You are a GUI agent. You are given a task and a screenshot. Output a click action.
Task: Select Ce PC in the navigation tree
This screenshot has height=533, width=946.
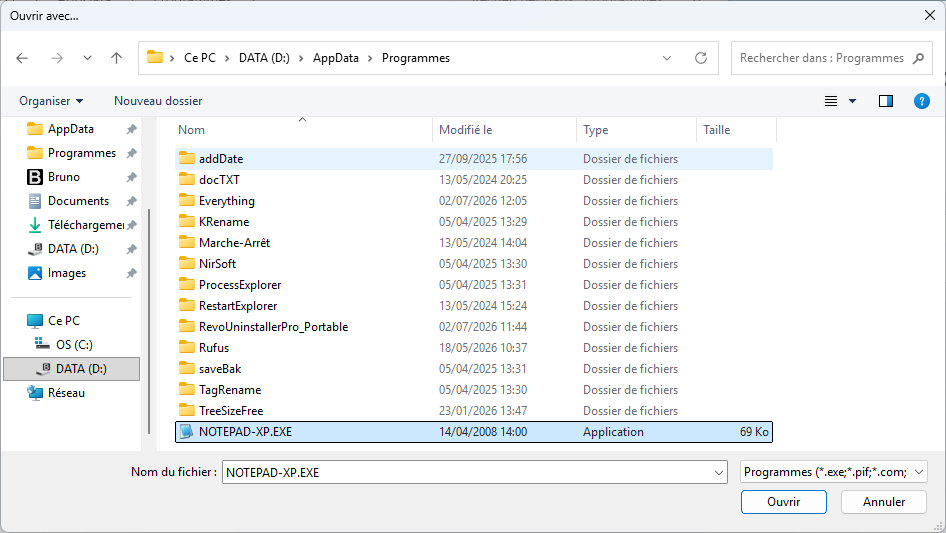pyautogui.click(x=63, y=321)
